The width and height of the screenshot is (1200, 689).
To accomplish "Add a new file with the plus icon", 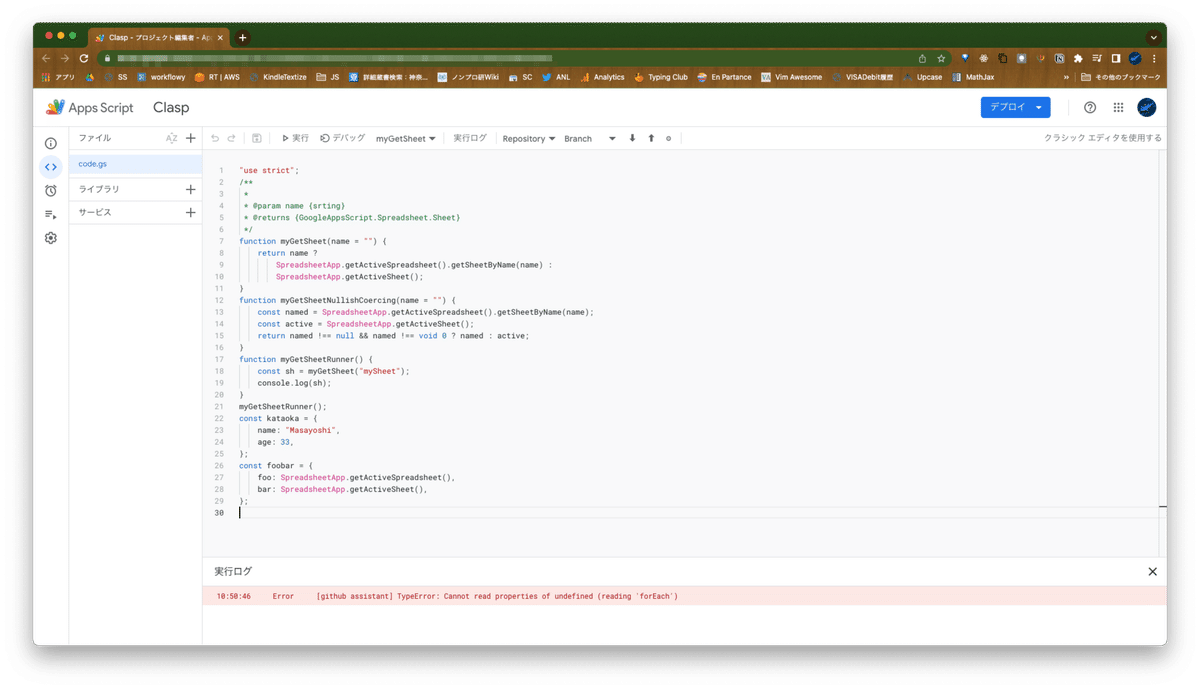I will tap(191, 138).
